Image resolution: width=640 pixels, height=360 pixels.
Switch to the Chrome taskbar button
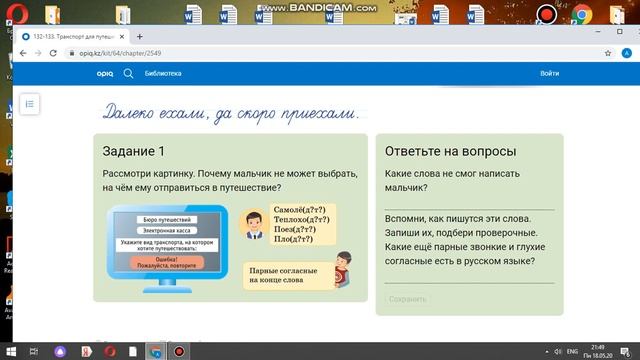[156, 351]
